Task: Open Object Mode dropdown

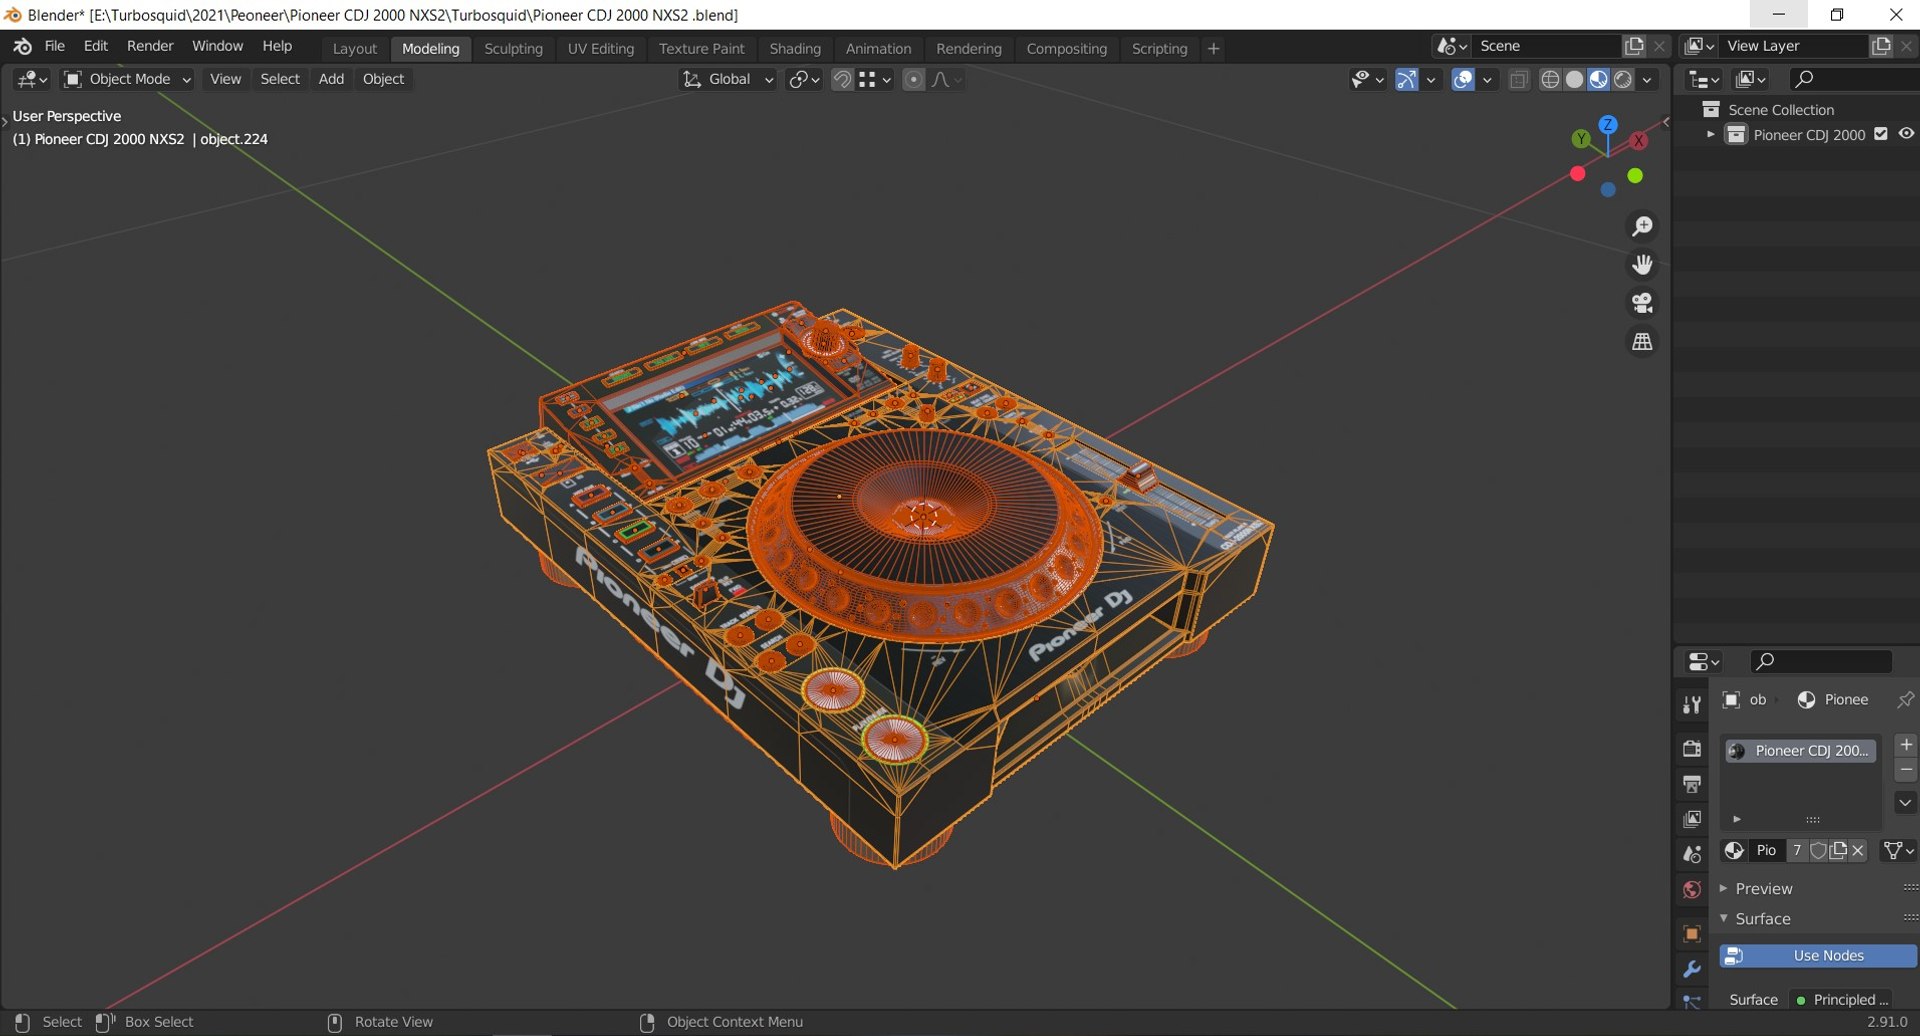Action: point(127,79)
